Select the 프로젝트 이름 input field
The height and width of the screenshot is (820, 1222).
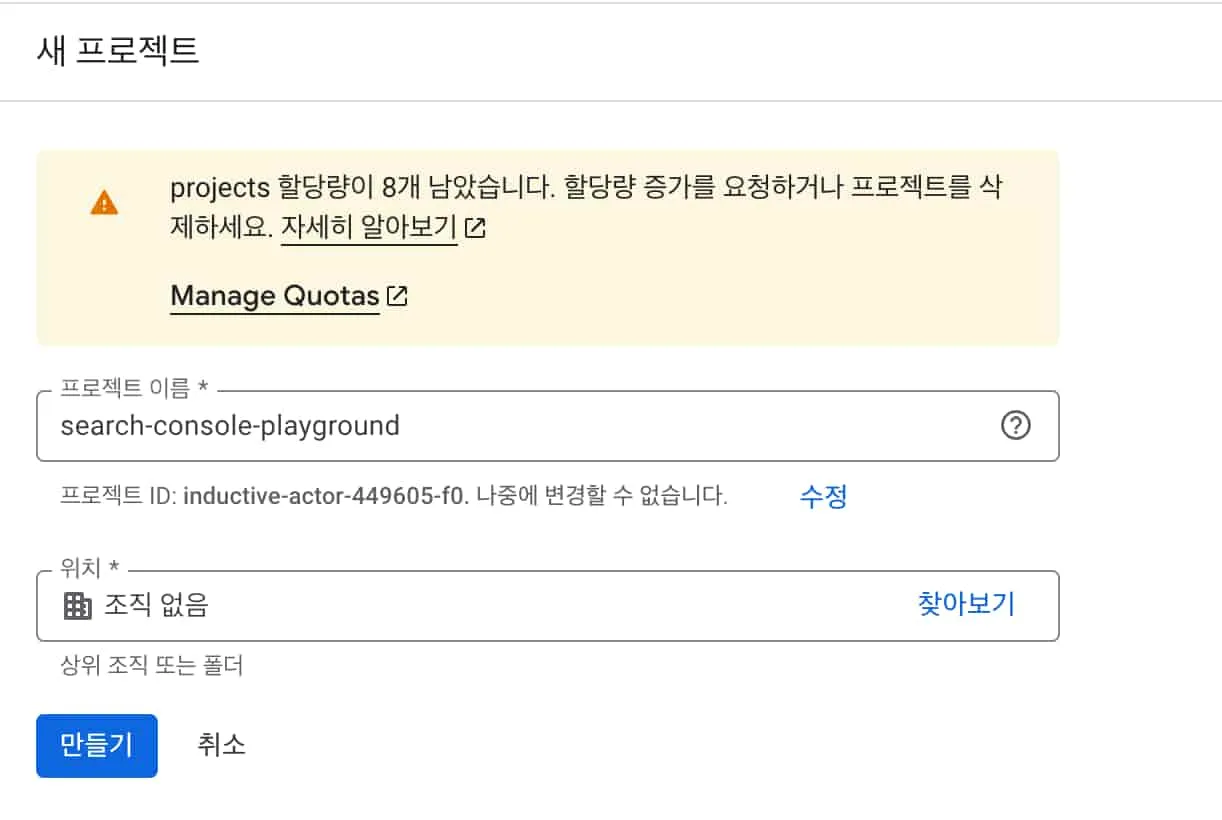point(500,426)
